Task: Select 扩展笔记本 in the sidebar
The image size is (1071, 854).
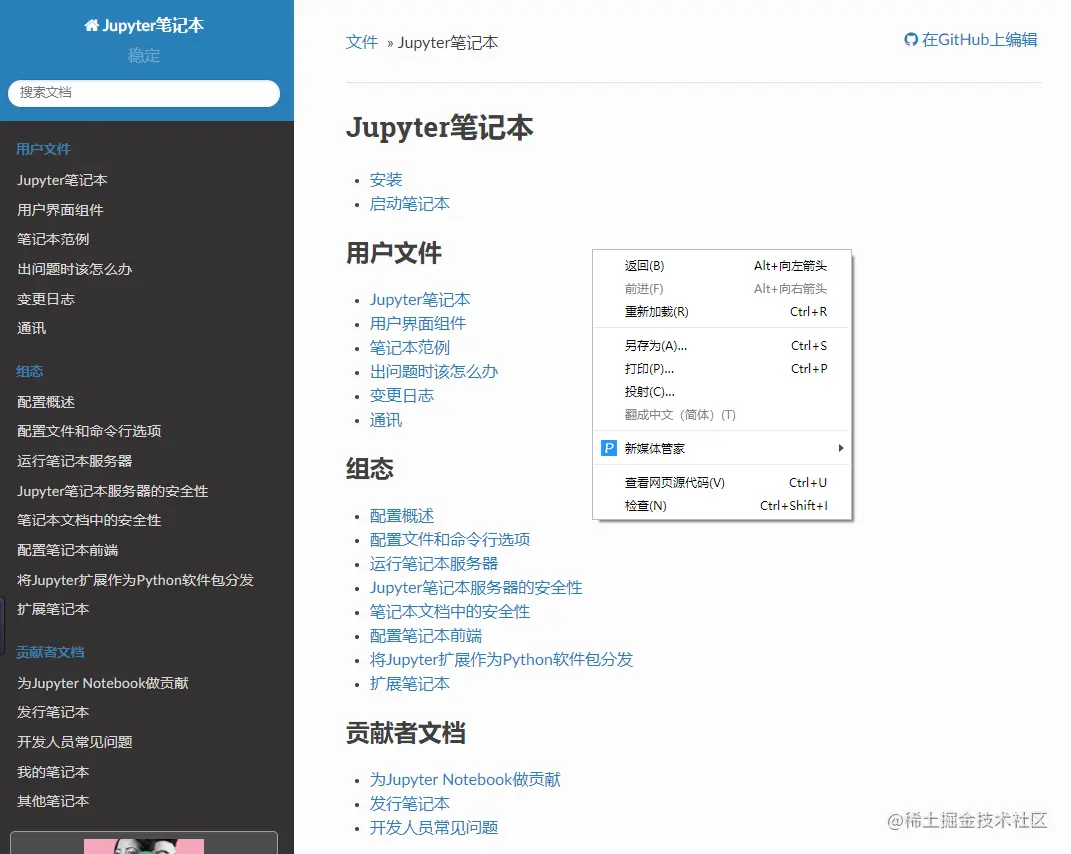Action: [x=147, y=609]
